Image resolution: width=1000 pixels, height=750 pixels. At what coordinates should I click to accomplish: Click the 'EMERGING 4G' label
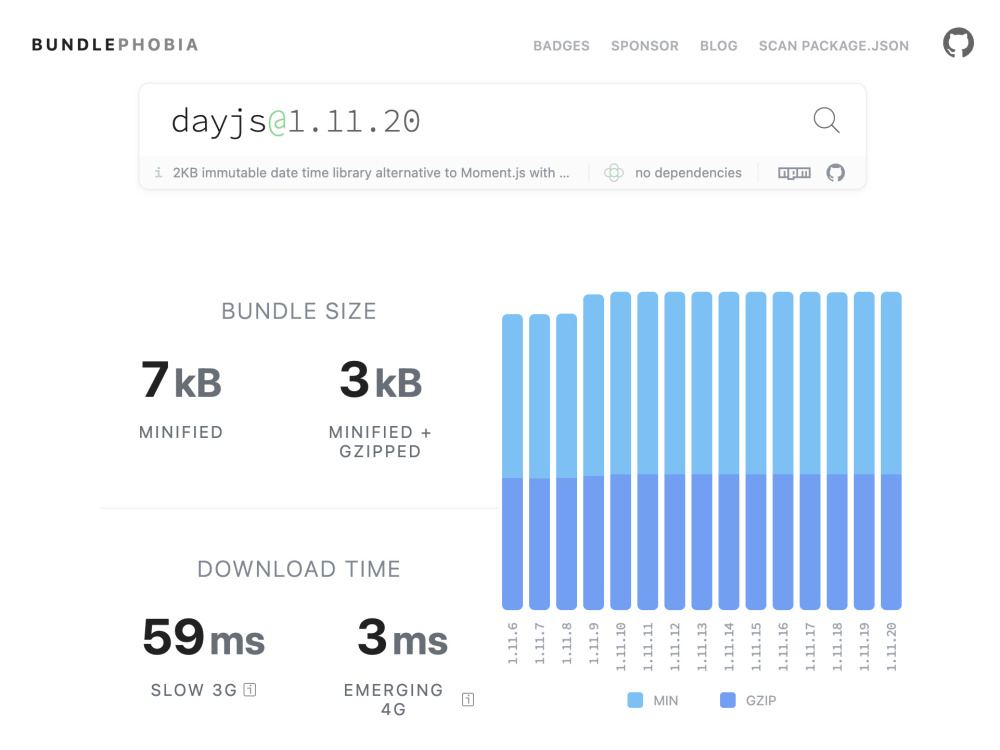pos(393,700)
